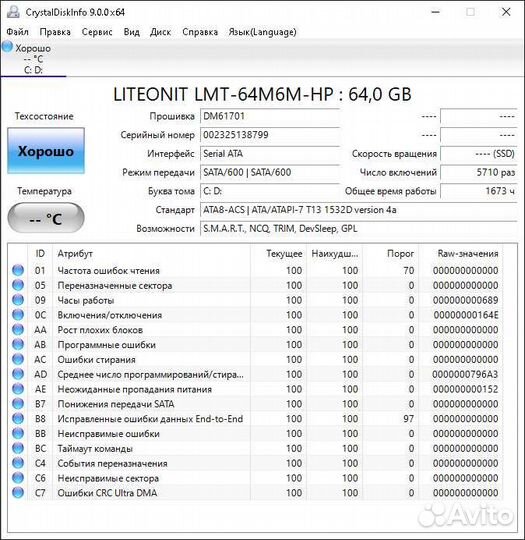Image resolution: width=525 pixels, height=540 pixels.
Task: Select the C: D: disk tab status icon
Action: point(7,47)
